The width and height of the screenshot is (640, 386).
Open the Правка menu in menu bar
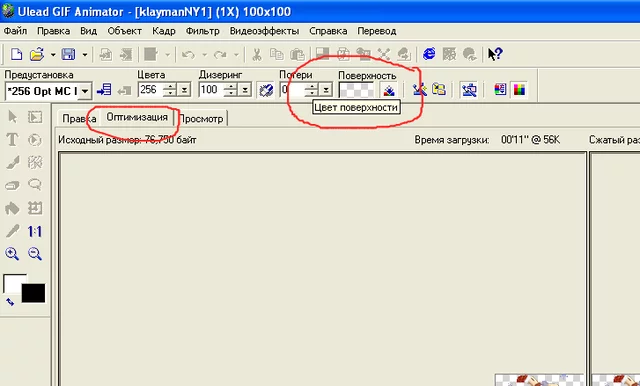[53, 31]
